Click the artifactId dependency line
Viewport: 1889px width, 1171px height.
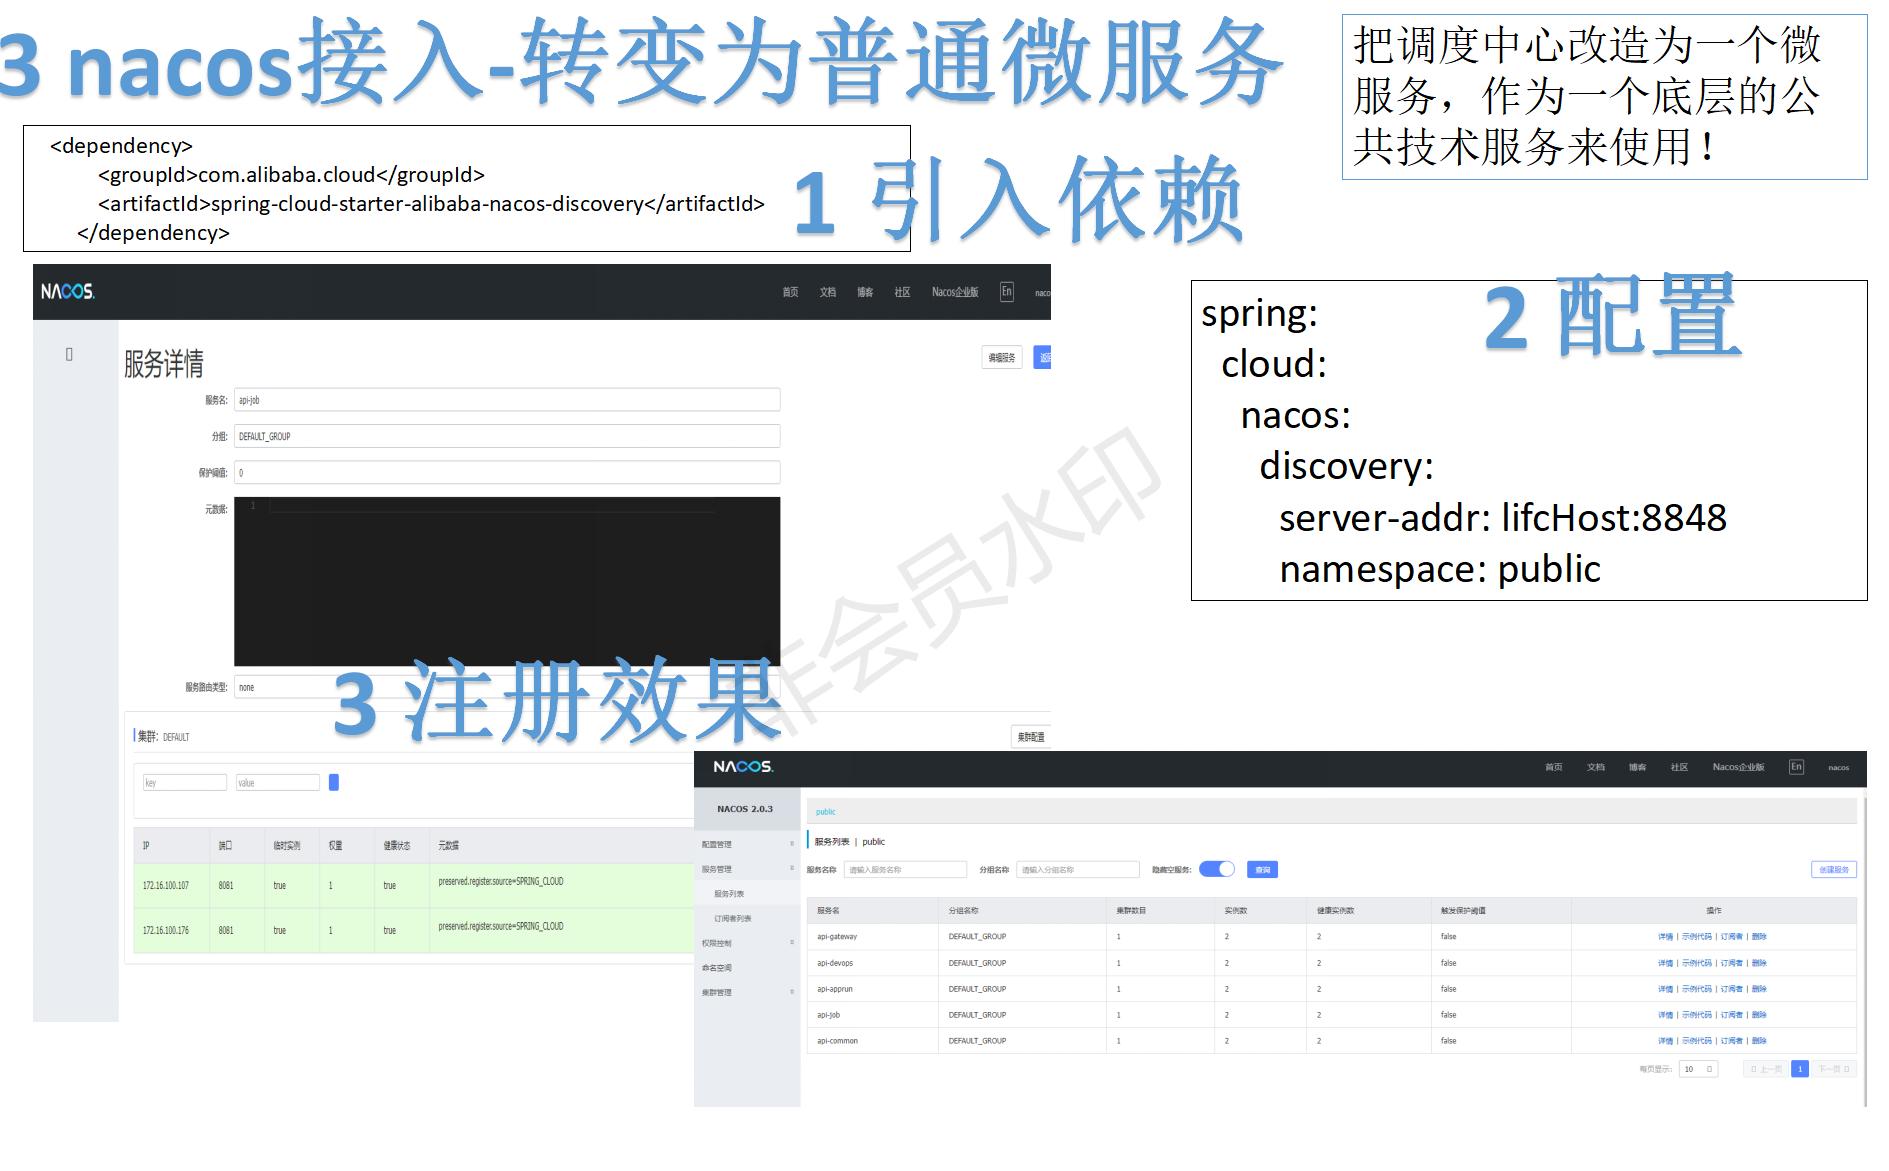pyautogui.click(x=431, y=204)
